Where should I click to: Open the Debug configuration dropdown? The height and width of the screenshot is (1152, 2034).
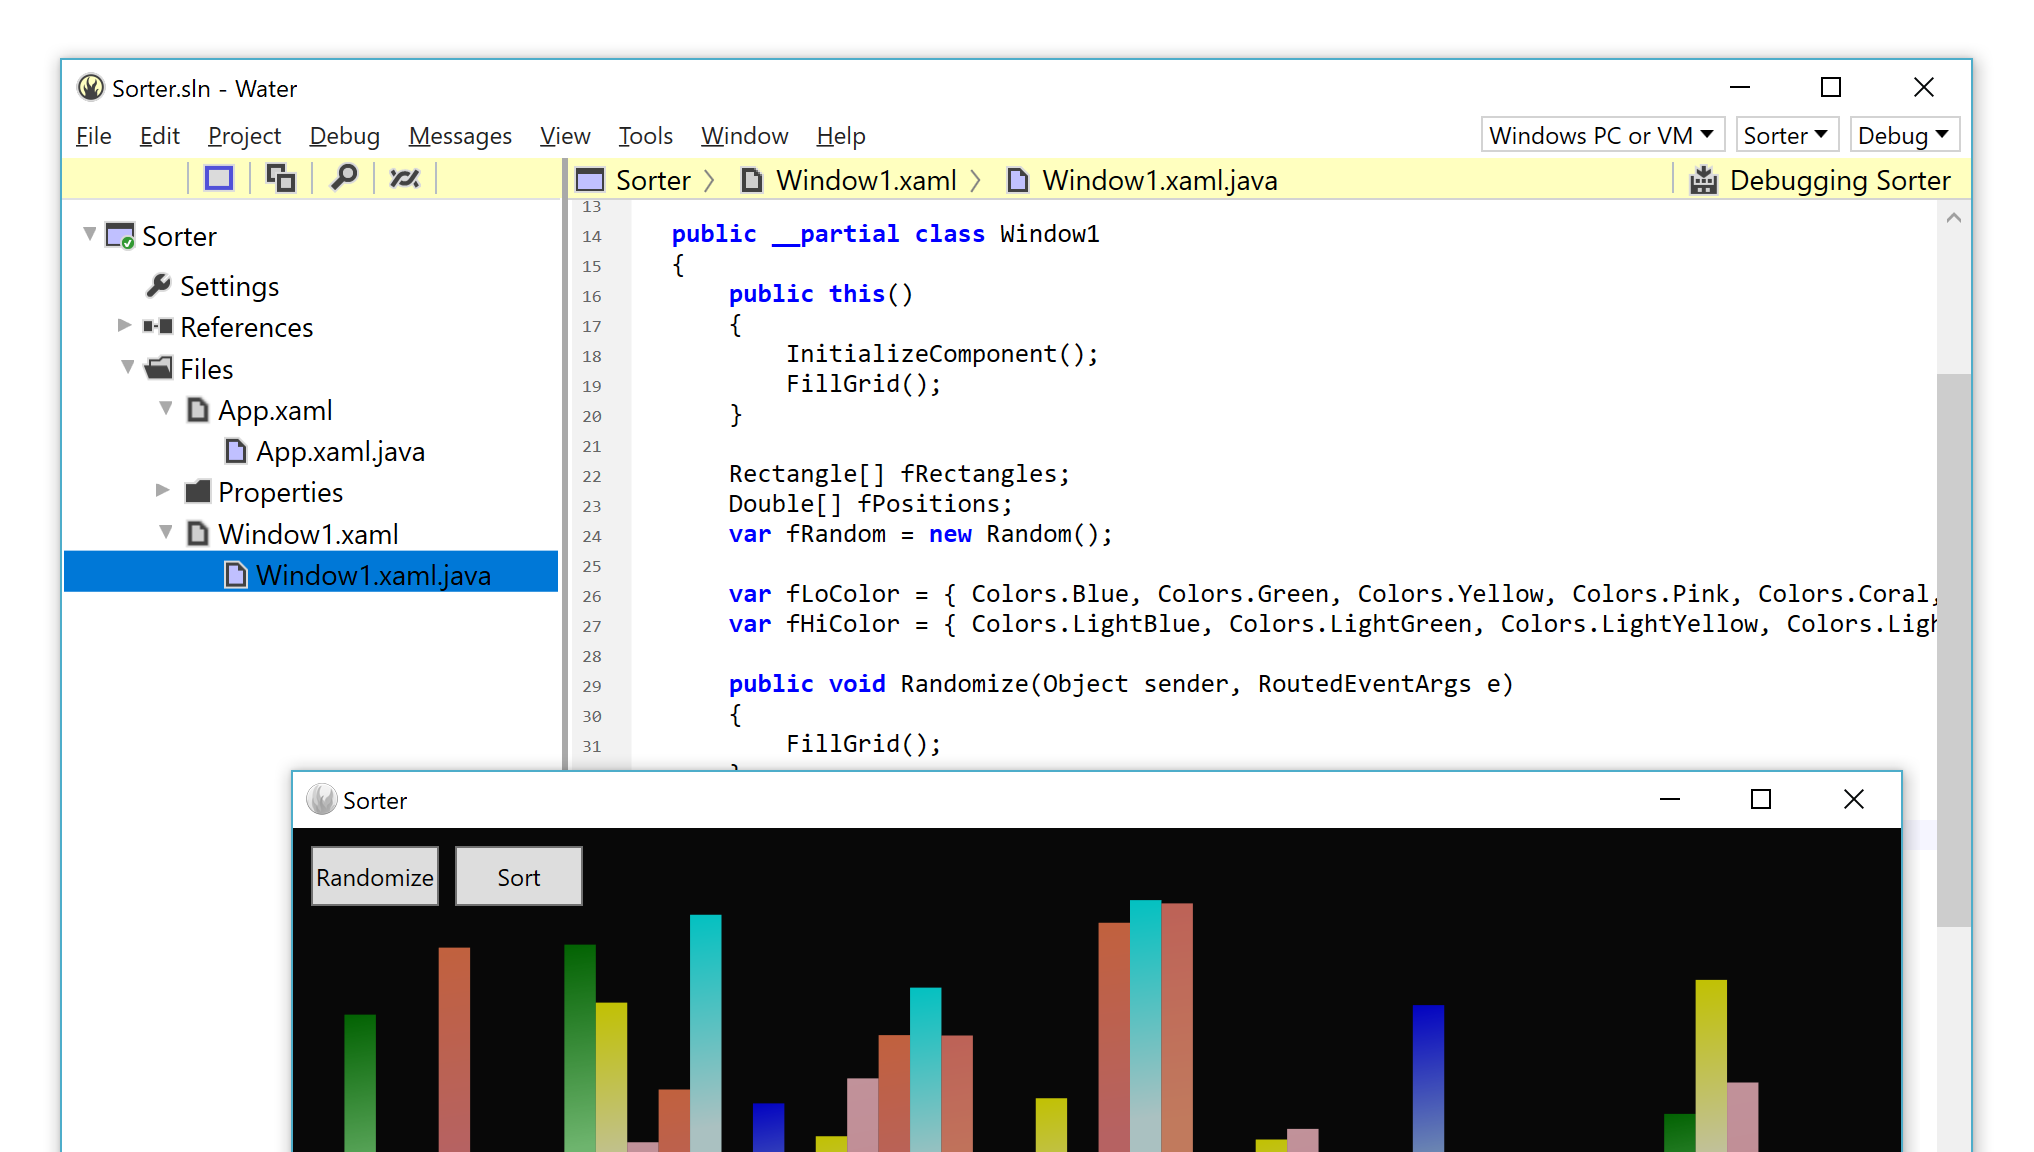pyautogui.click(x=1903, y=134)
